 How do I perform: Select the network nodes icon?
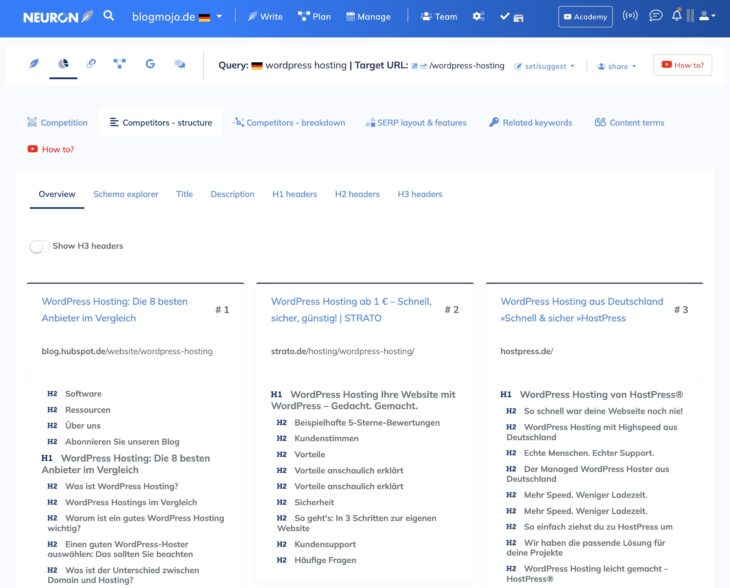[x=120, y=63]
